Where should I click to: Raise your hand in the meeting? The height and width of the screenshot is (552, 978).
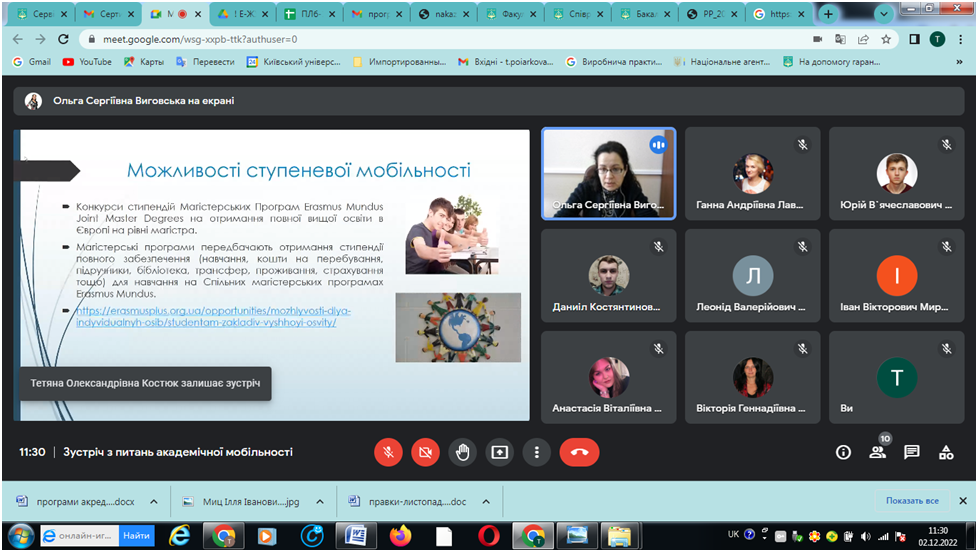(x=462, y=452)
